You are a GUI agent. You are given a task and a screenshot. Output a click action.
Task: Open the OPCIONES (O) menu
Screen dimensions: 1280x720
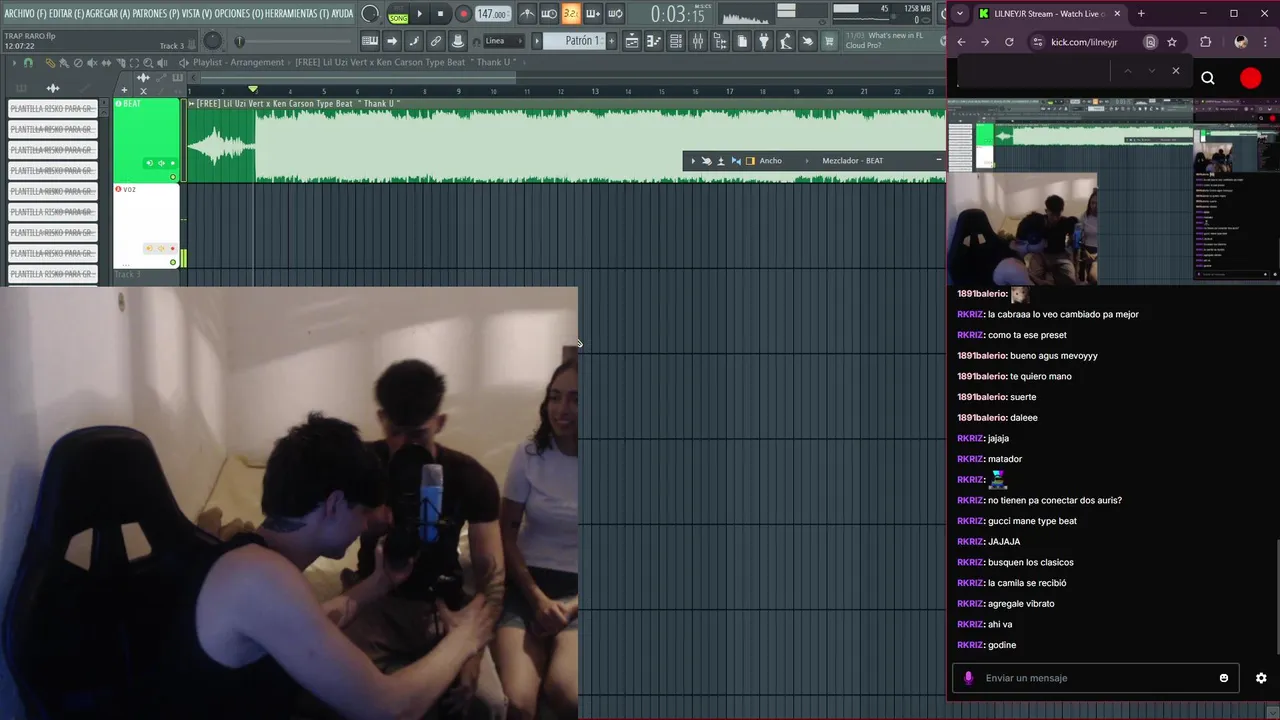(239, 13)
